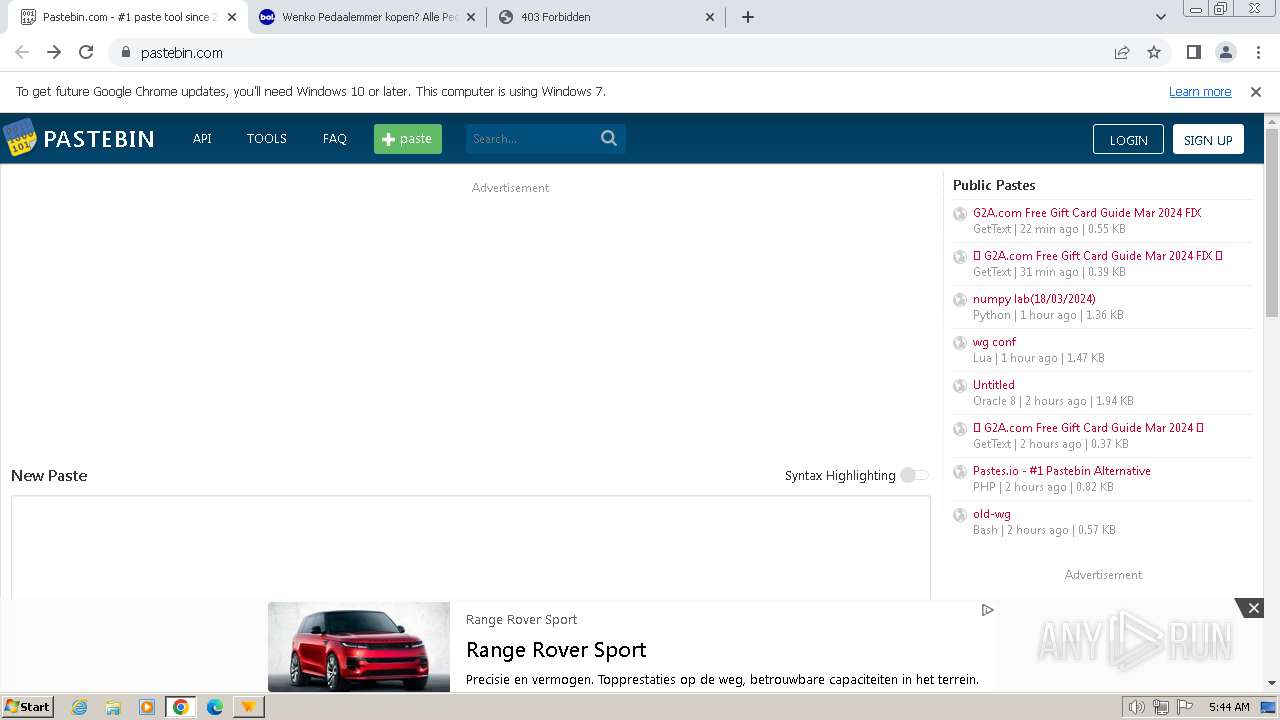This screenshot has height=720, width=1280.
Task: Close the Wenko Pedaalemmer tab
Action: coord(471,17)
